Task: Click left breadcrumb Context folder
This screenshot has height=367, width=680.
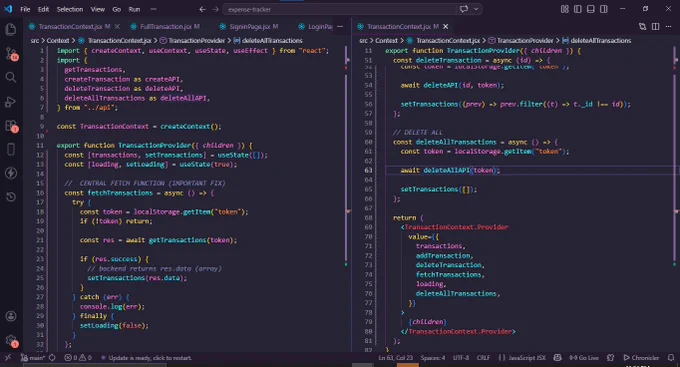Action: 58,40
